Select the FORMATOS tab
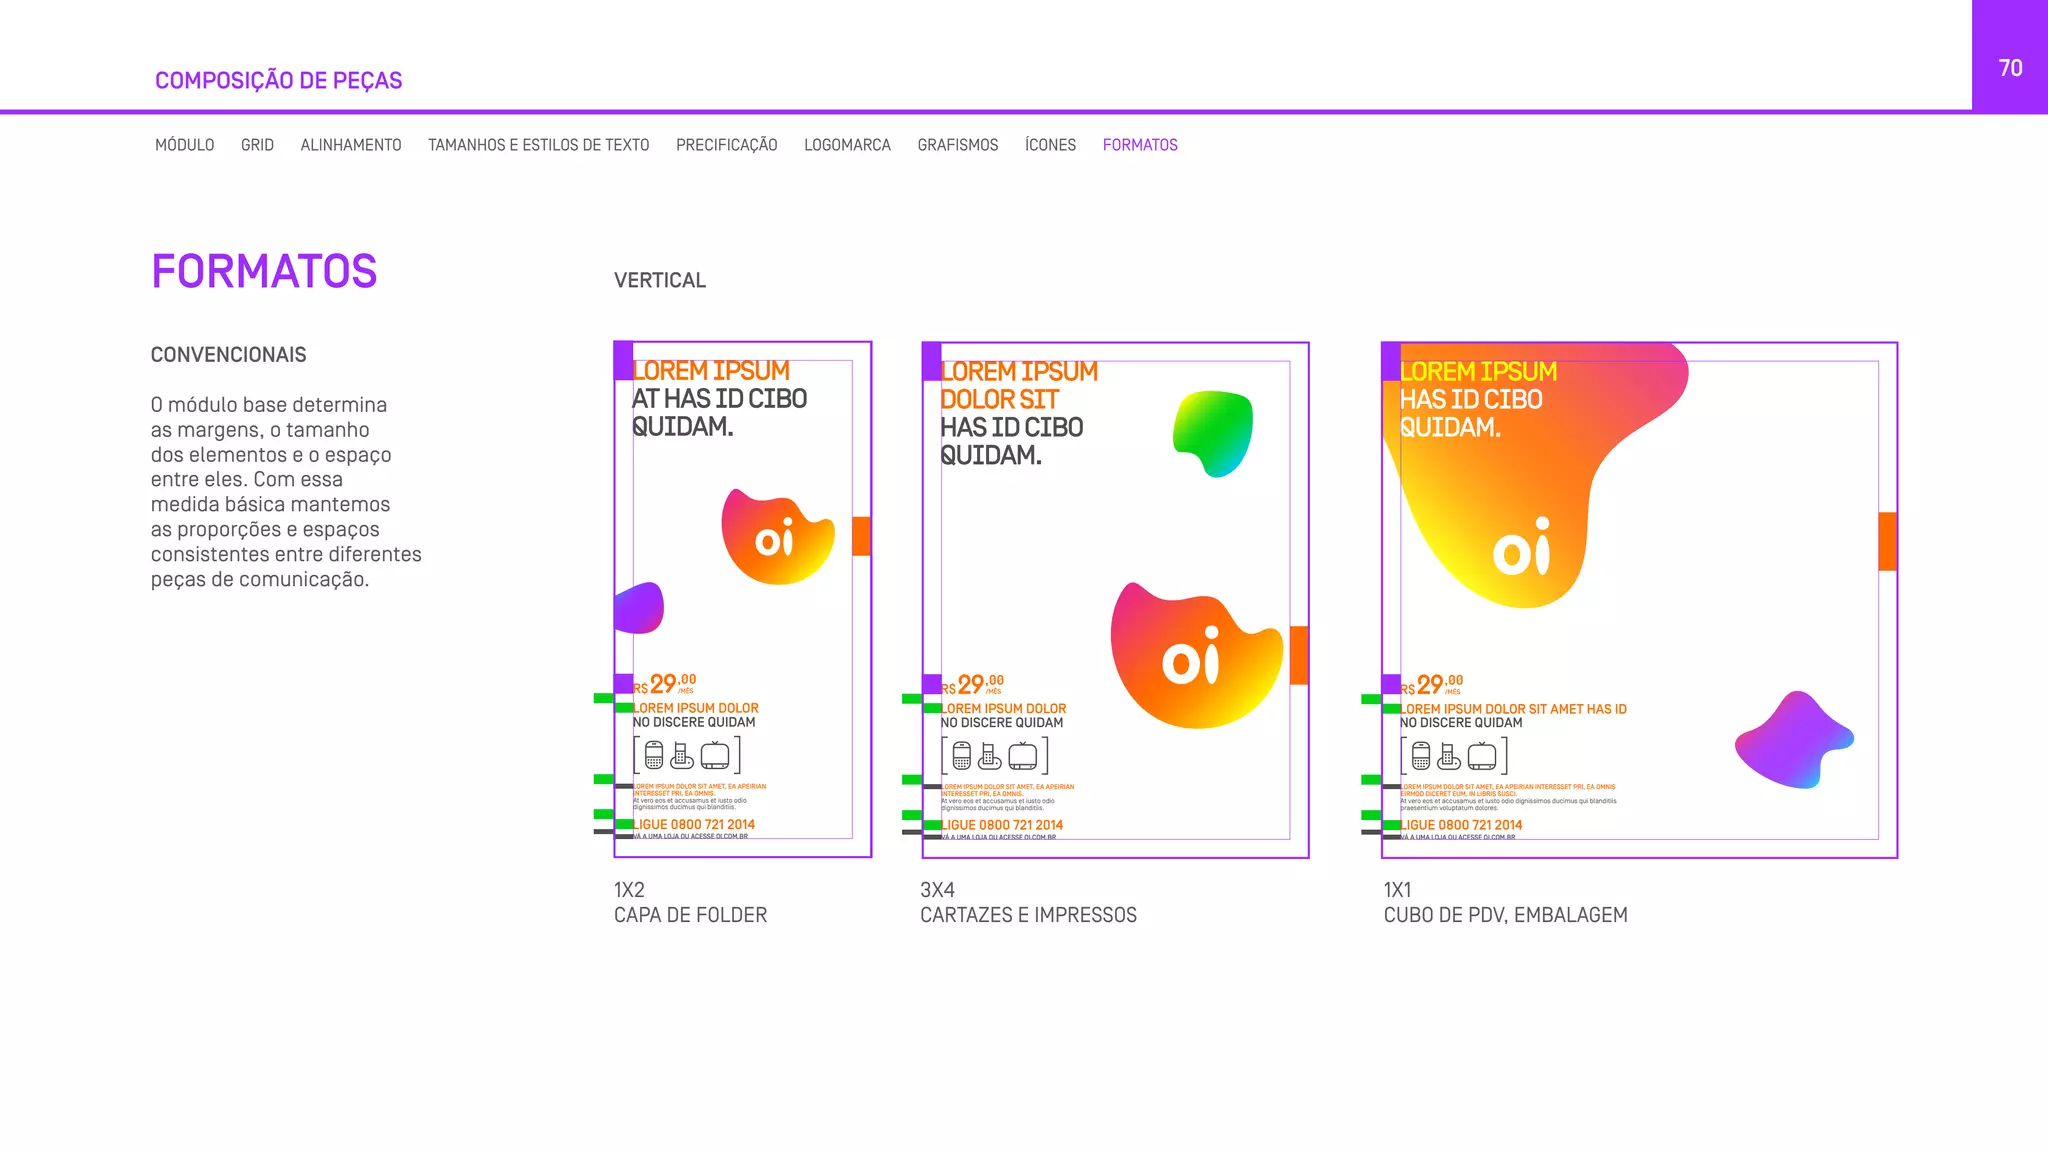This screenshot has width=2048, height=1152. (x=1140, y=145)
